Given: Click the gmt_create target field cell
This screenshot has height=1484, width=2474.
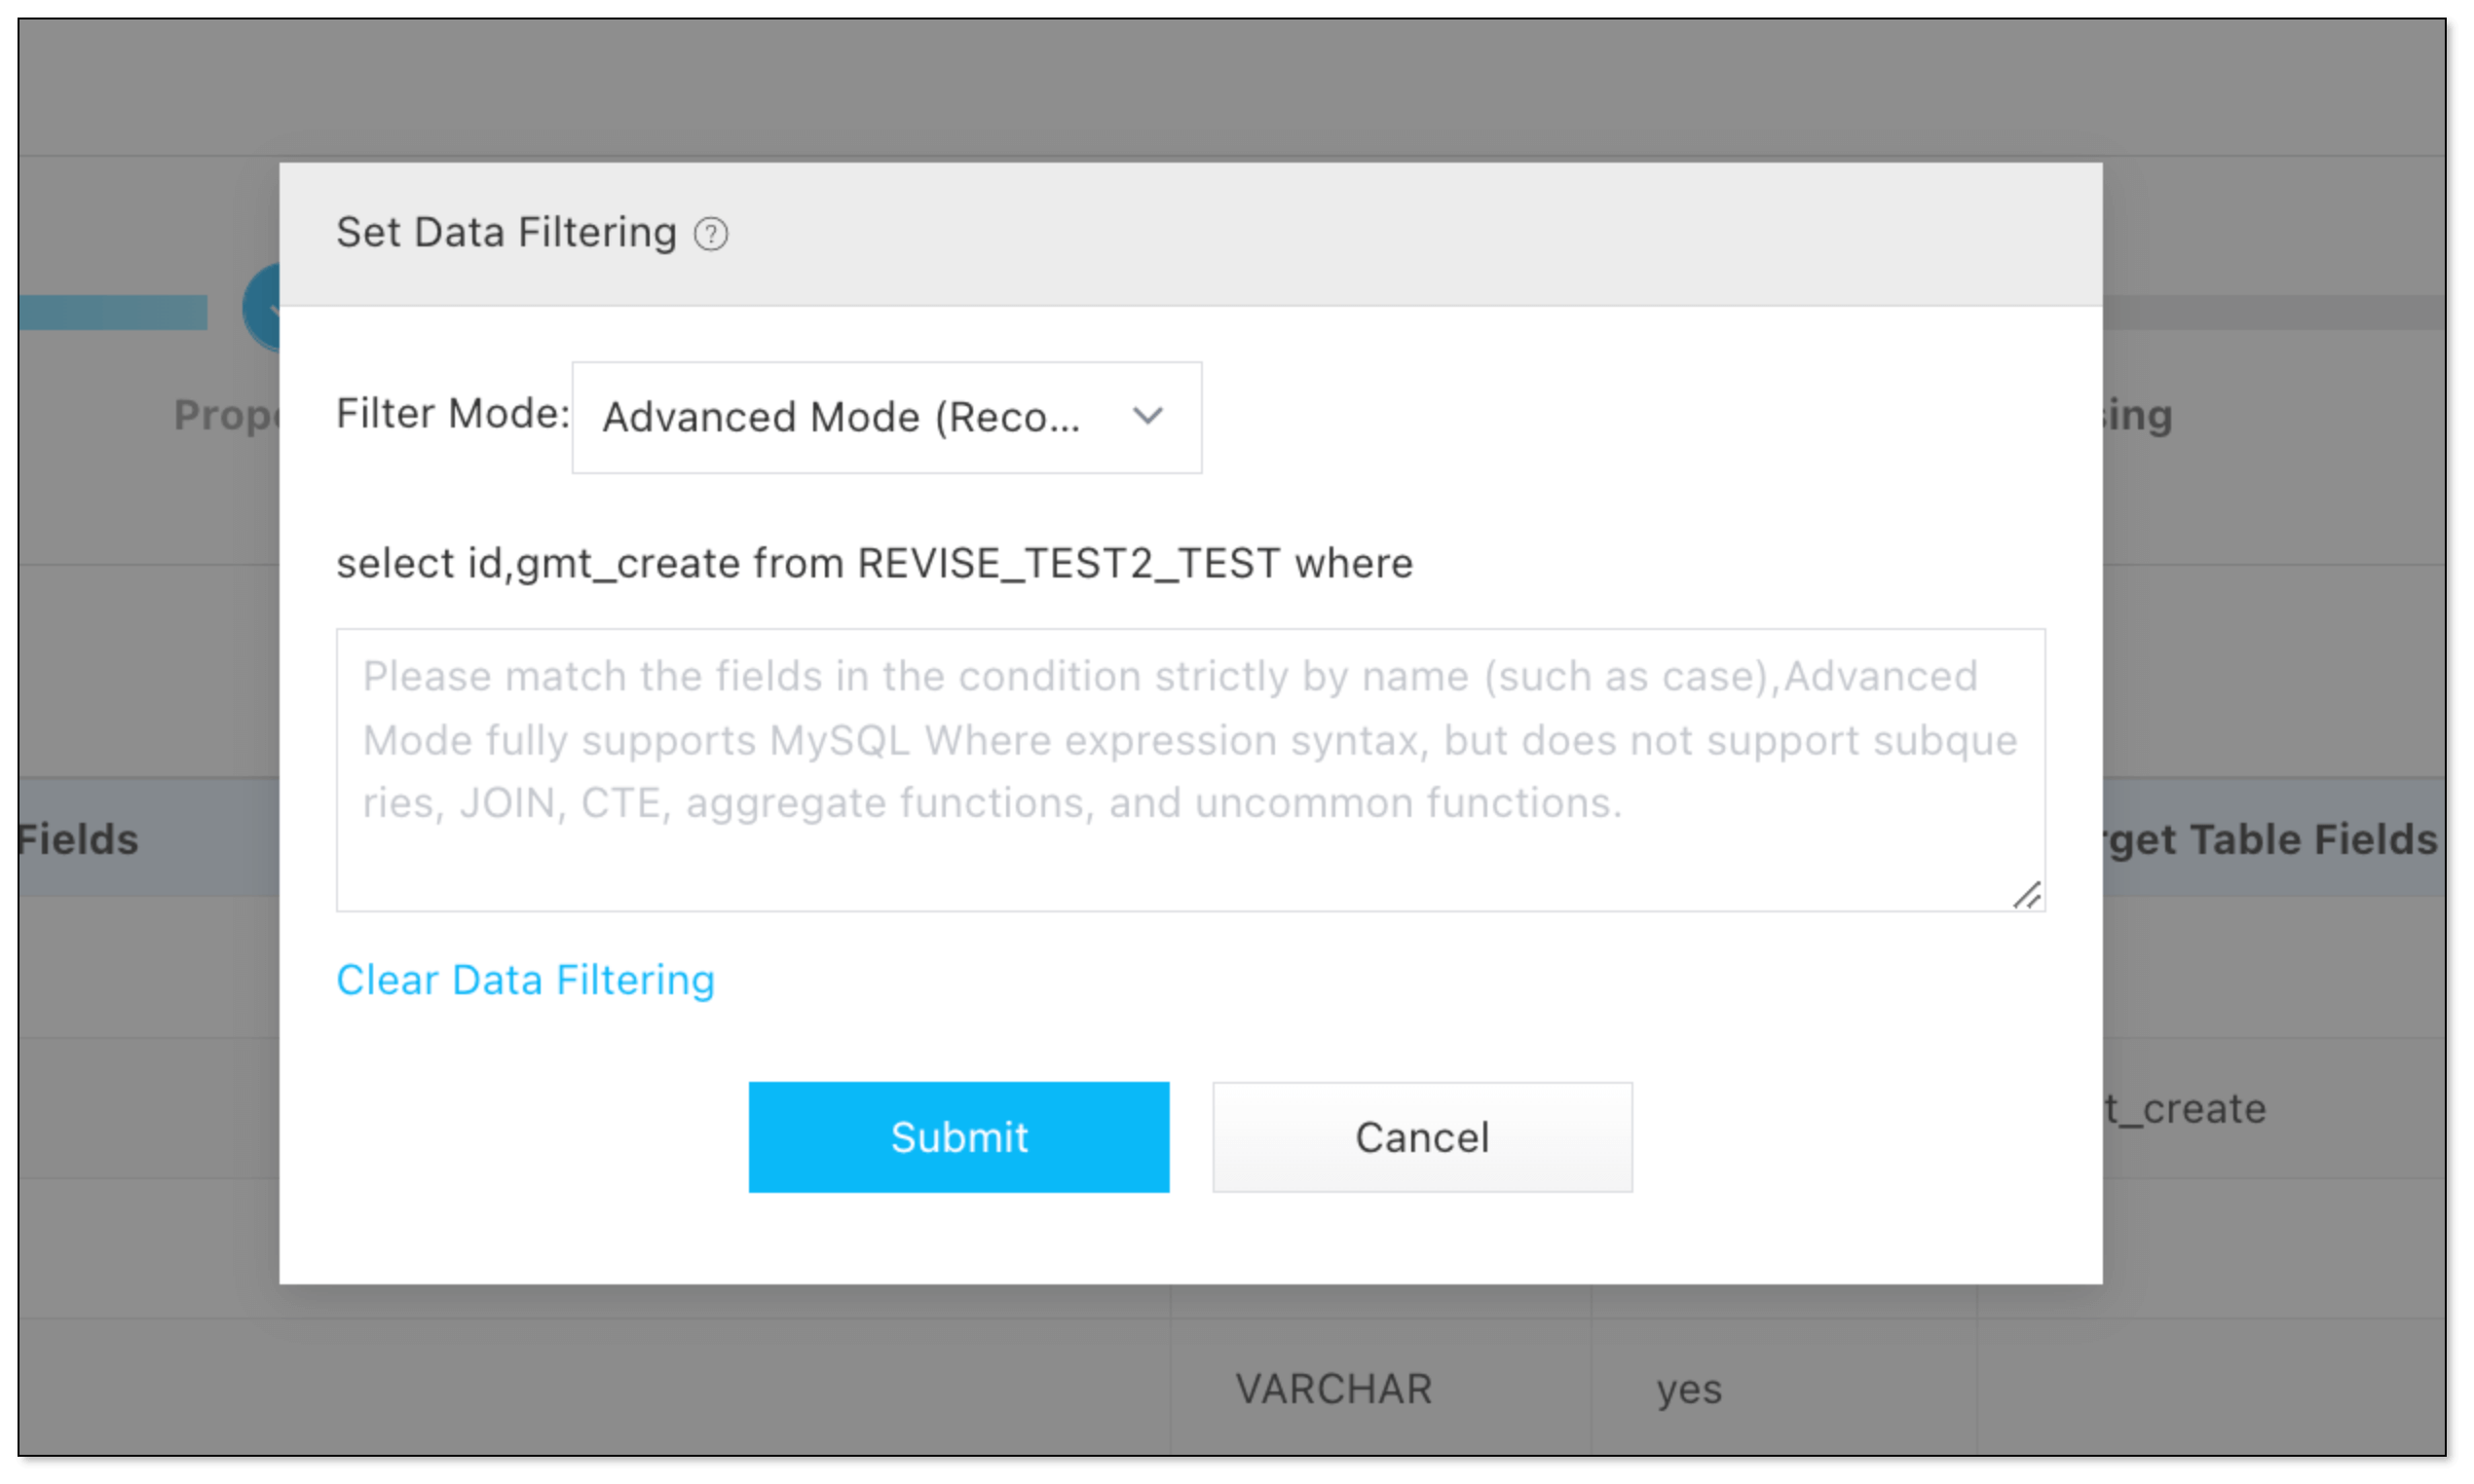Looking at the screenshot, I should point(2185,1108).
